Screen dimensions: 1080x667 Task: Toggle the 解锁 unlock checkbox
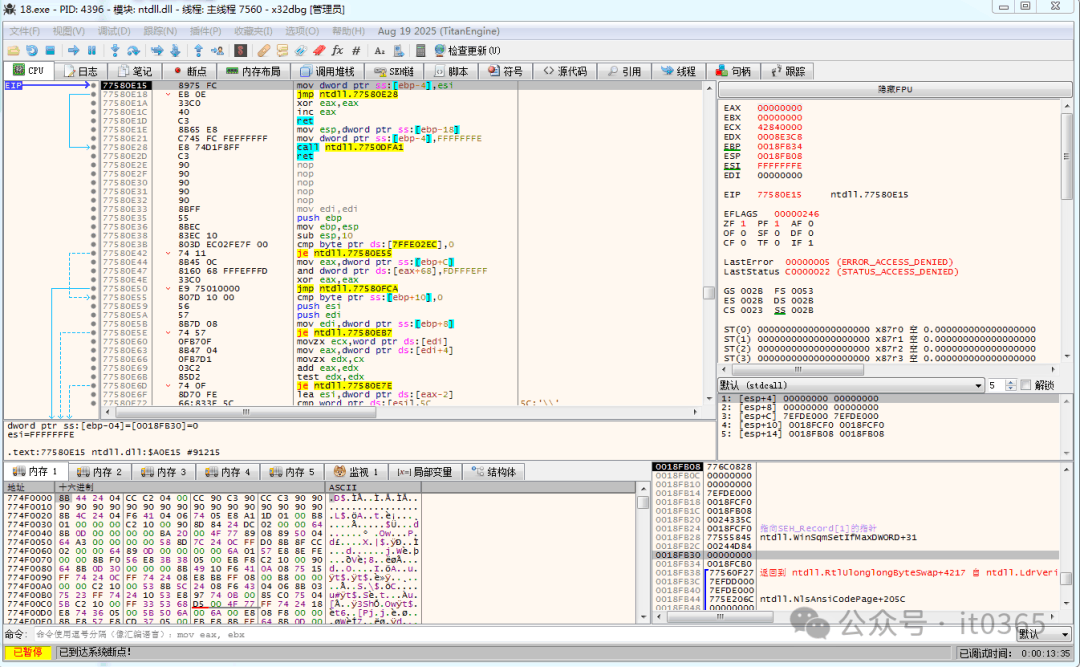click(1025, 385)
